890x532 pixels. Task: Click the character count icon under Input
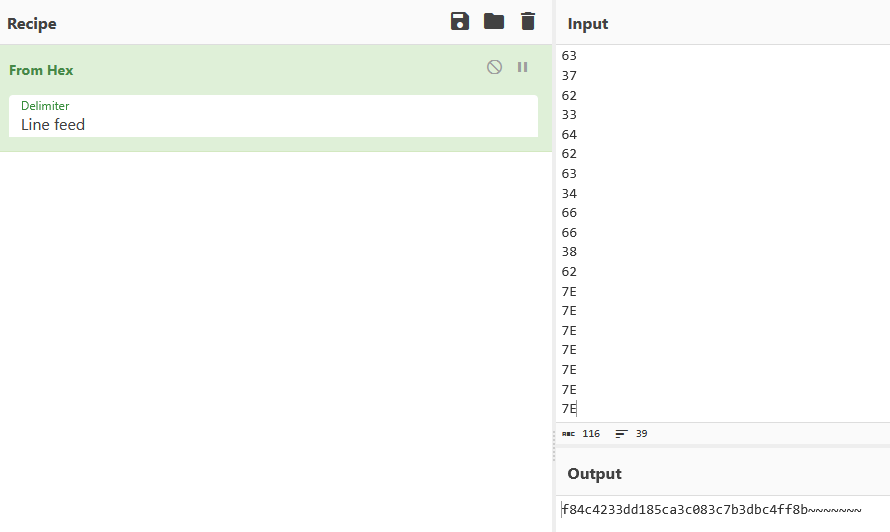[x=568, y=434]
